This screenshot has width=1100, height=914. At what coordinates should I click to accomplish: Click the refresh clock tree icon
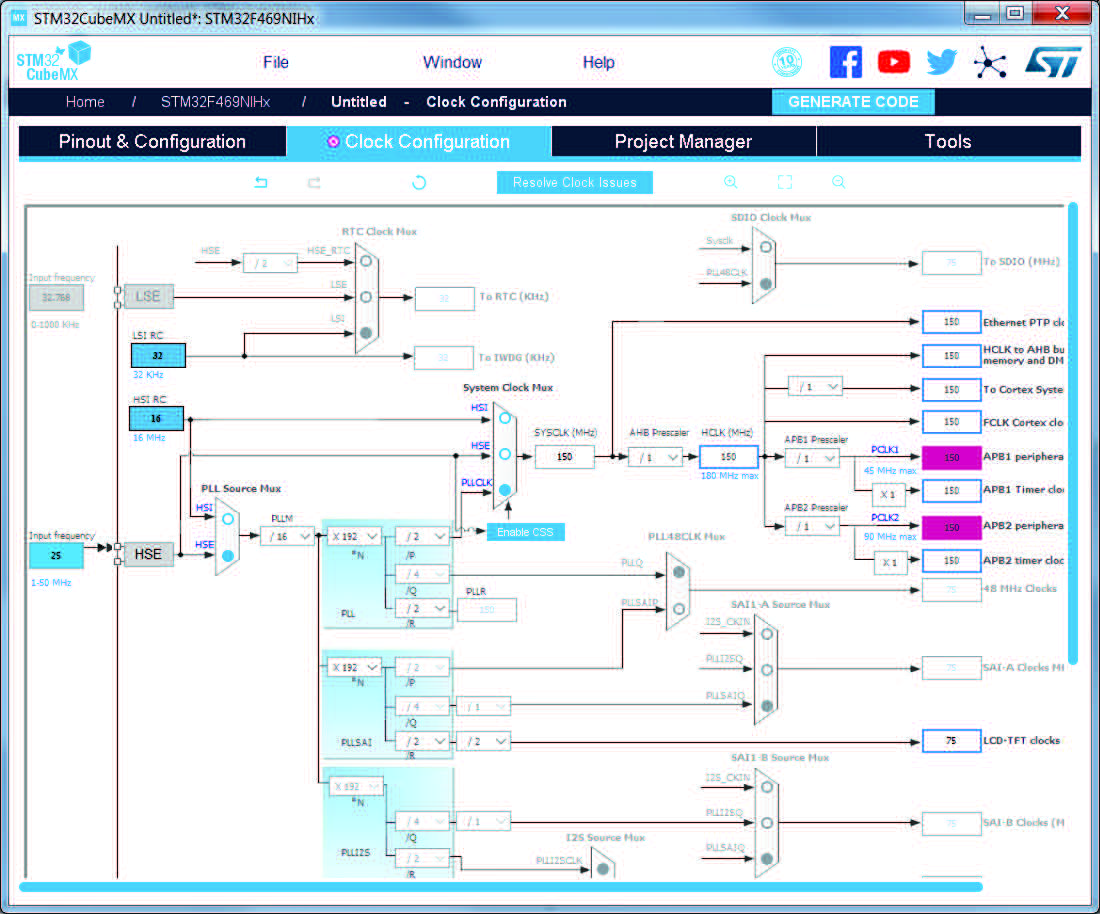coord(419,182)
